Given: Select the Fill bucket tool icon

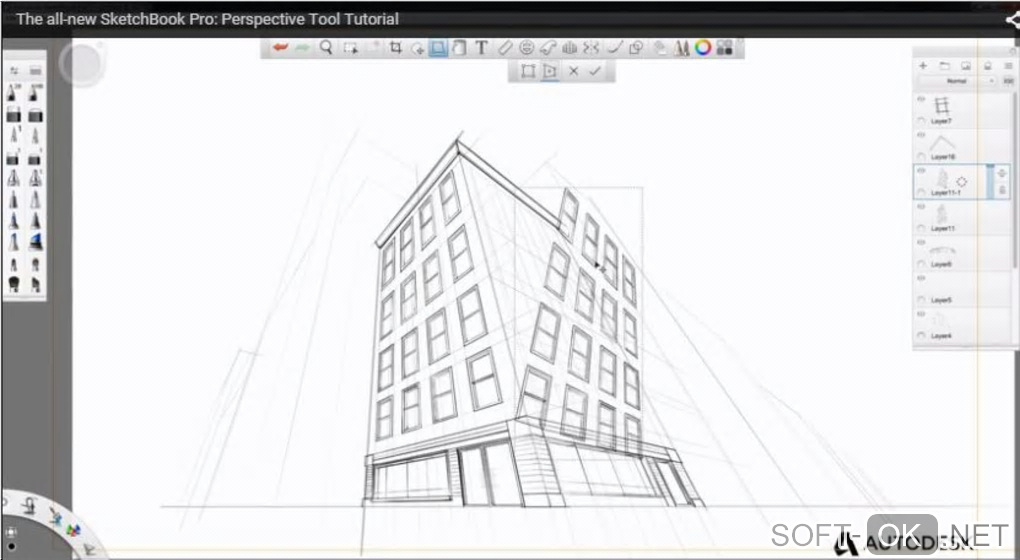Looking at the screenshot, I should point(459,47).
